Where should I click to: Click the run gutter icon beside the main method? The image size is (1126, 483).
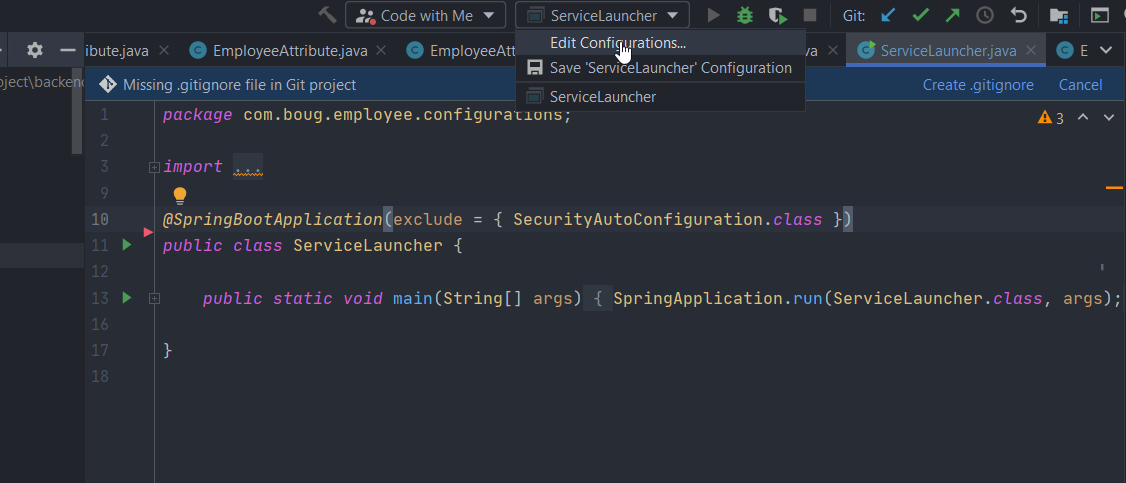click(127, 297)
